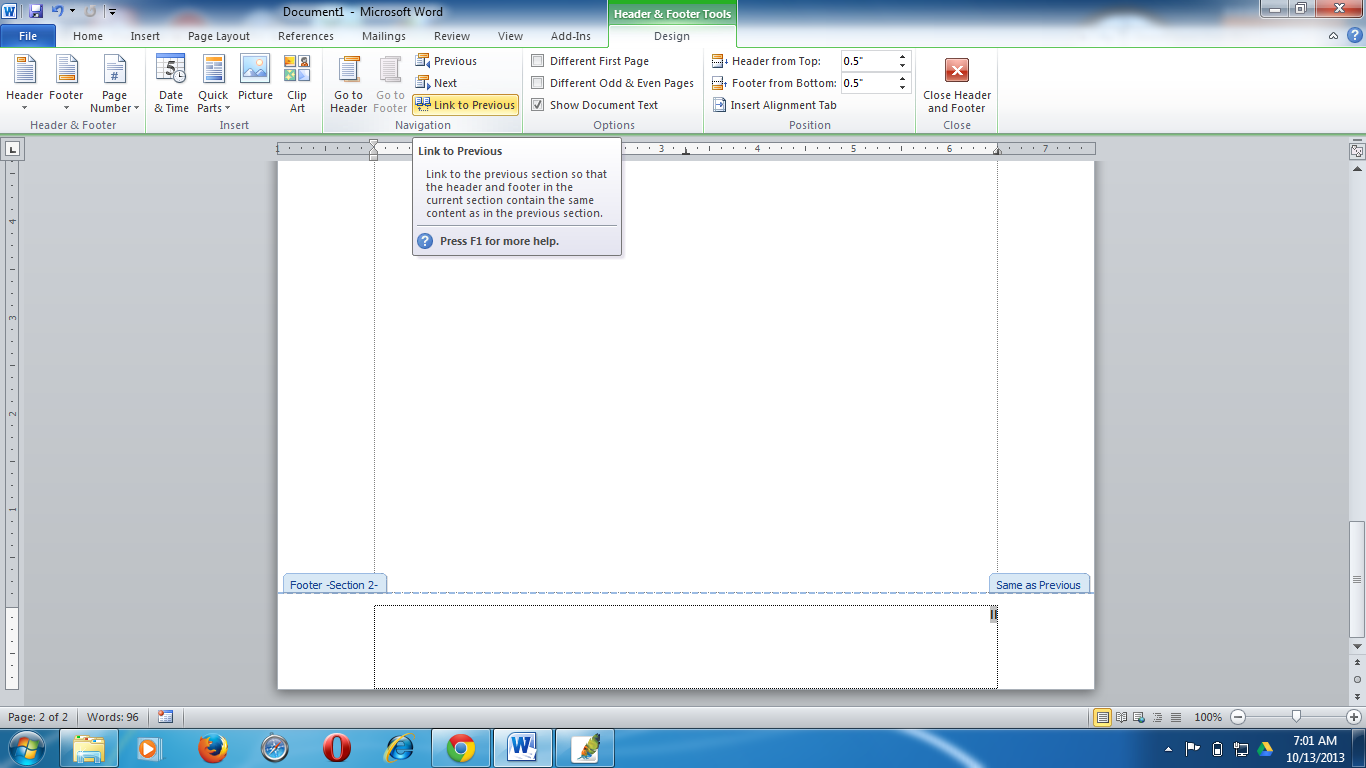The image size is (1366, 768).
Task: Enable Different Odd & Even Pages
Action: click(612, 83)
